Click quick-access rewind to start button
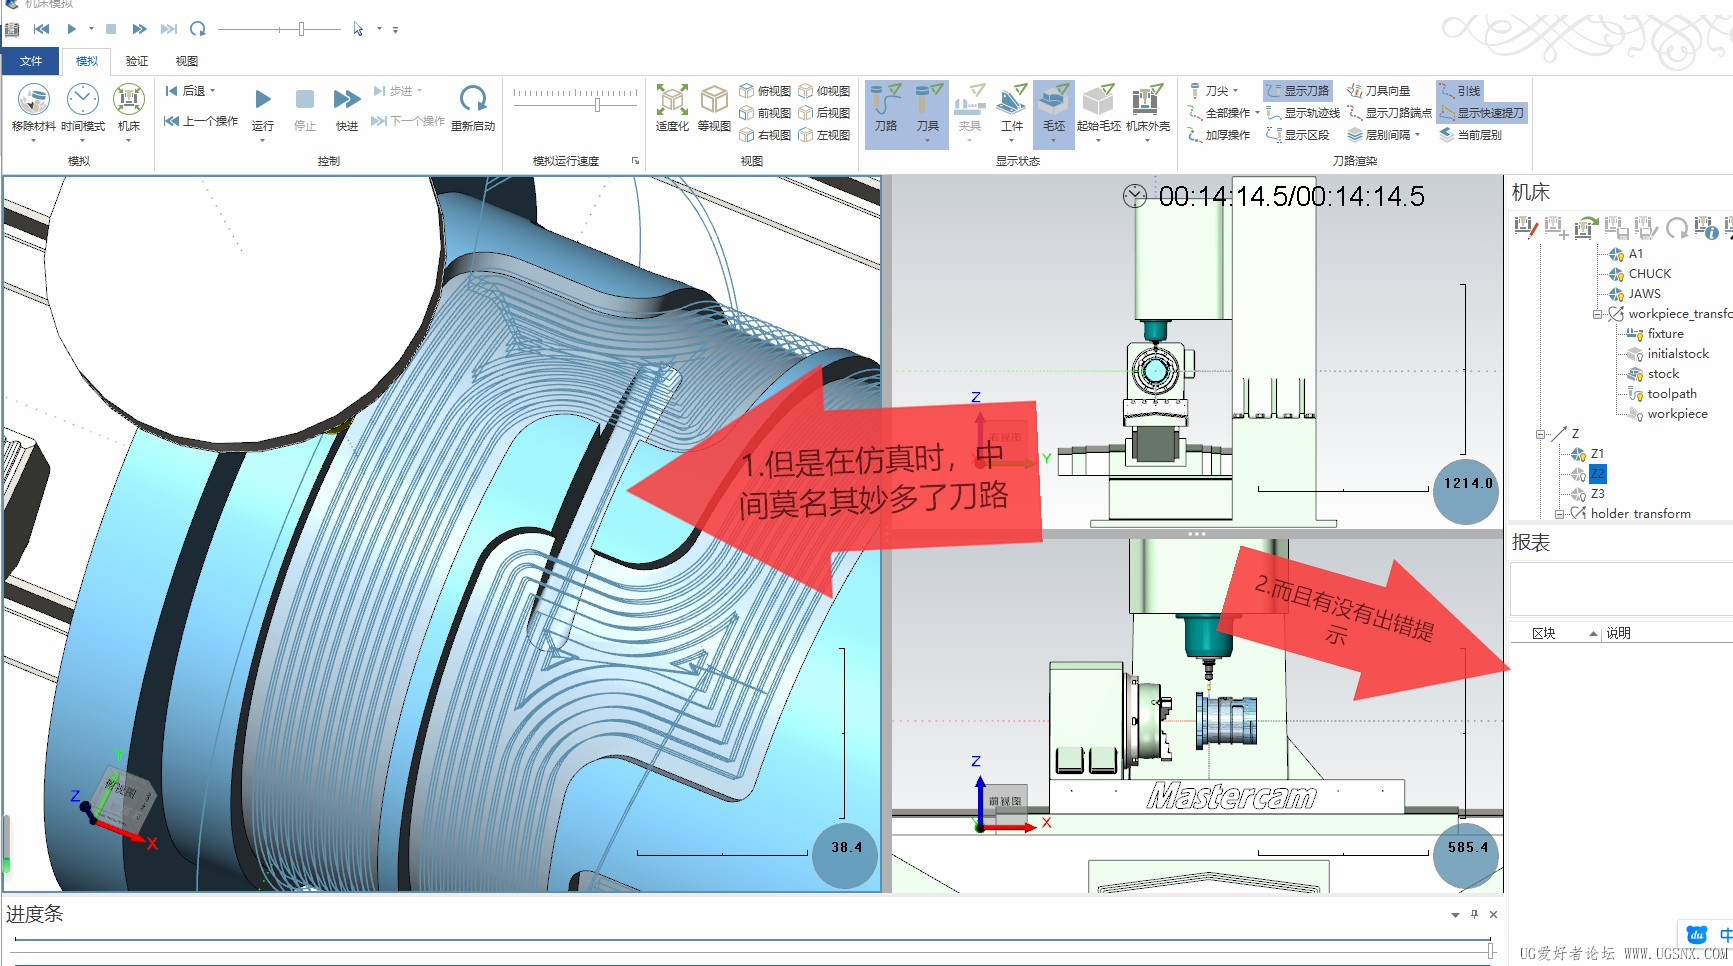Screen dimensions: 1733x966 [x=41, y=29]
